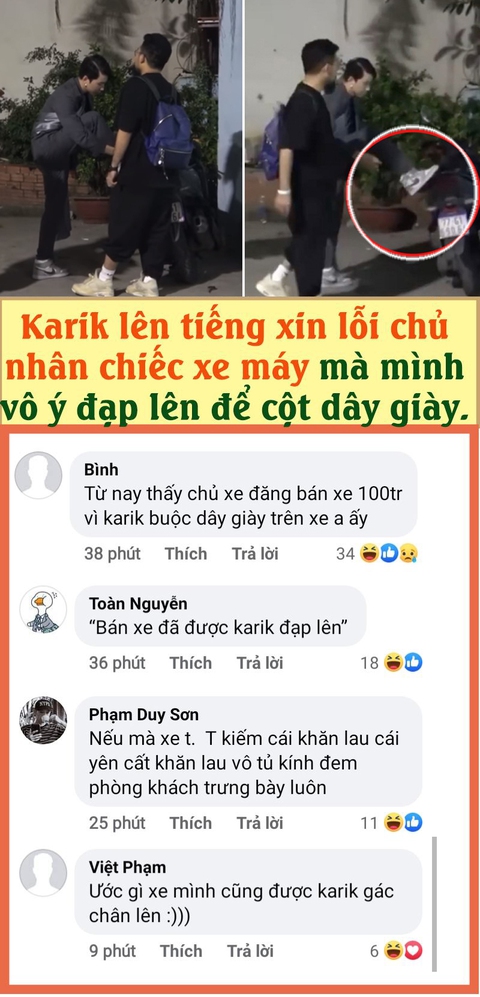480x997 pixels.
Task: Open Việt Phạm's default avatar
Action: tap(43, 872)
